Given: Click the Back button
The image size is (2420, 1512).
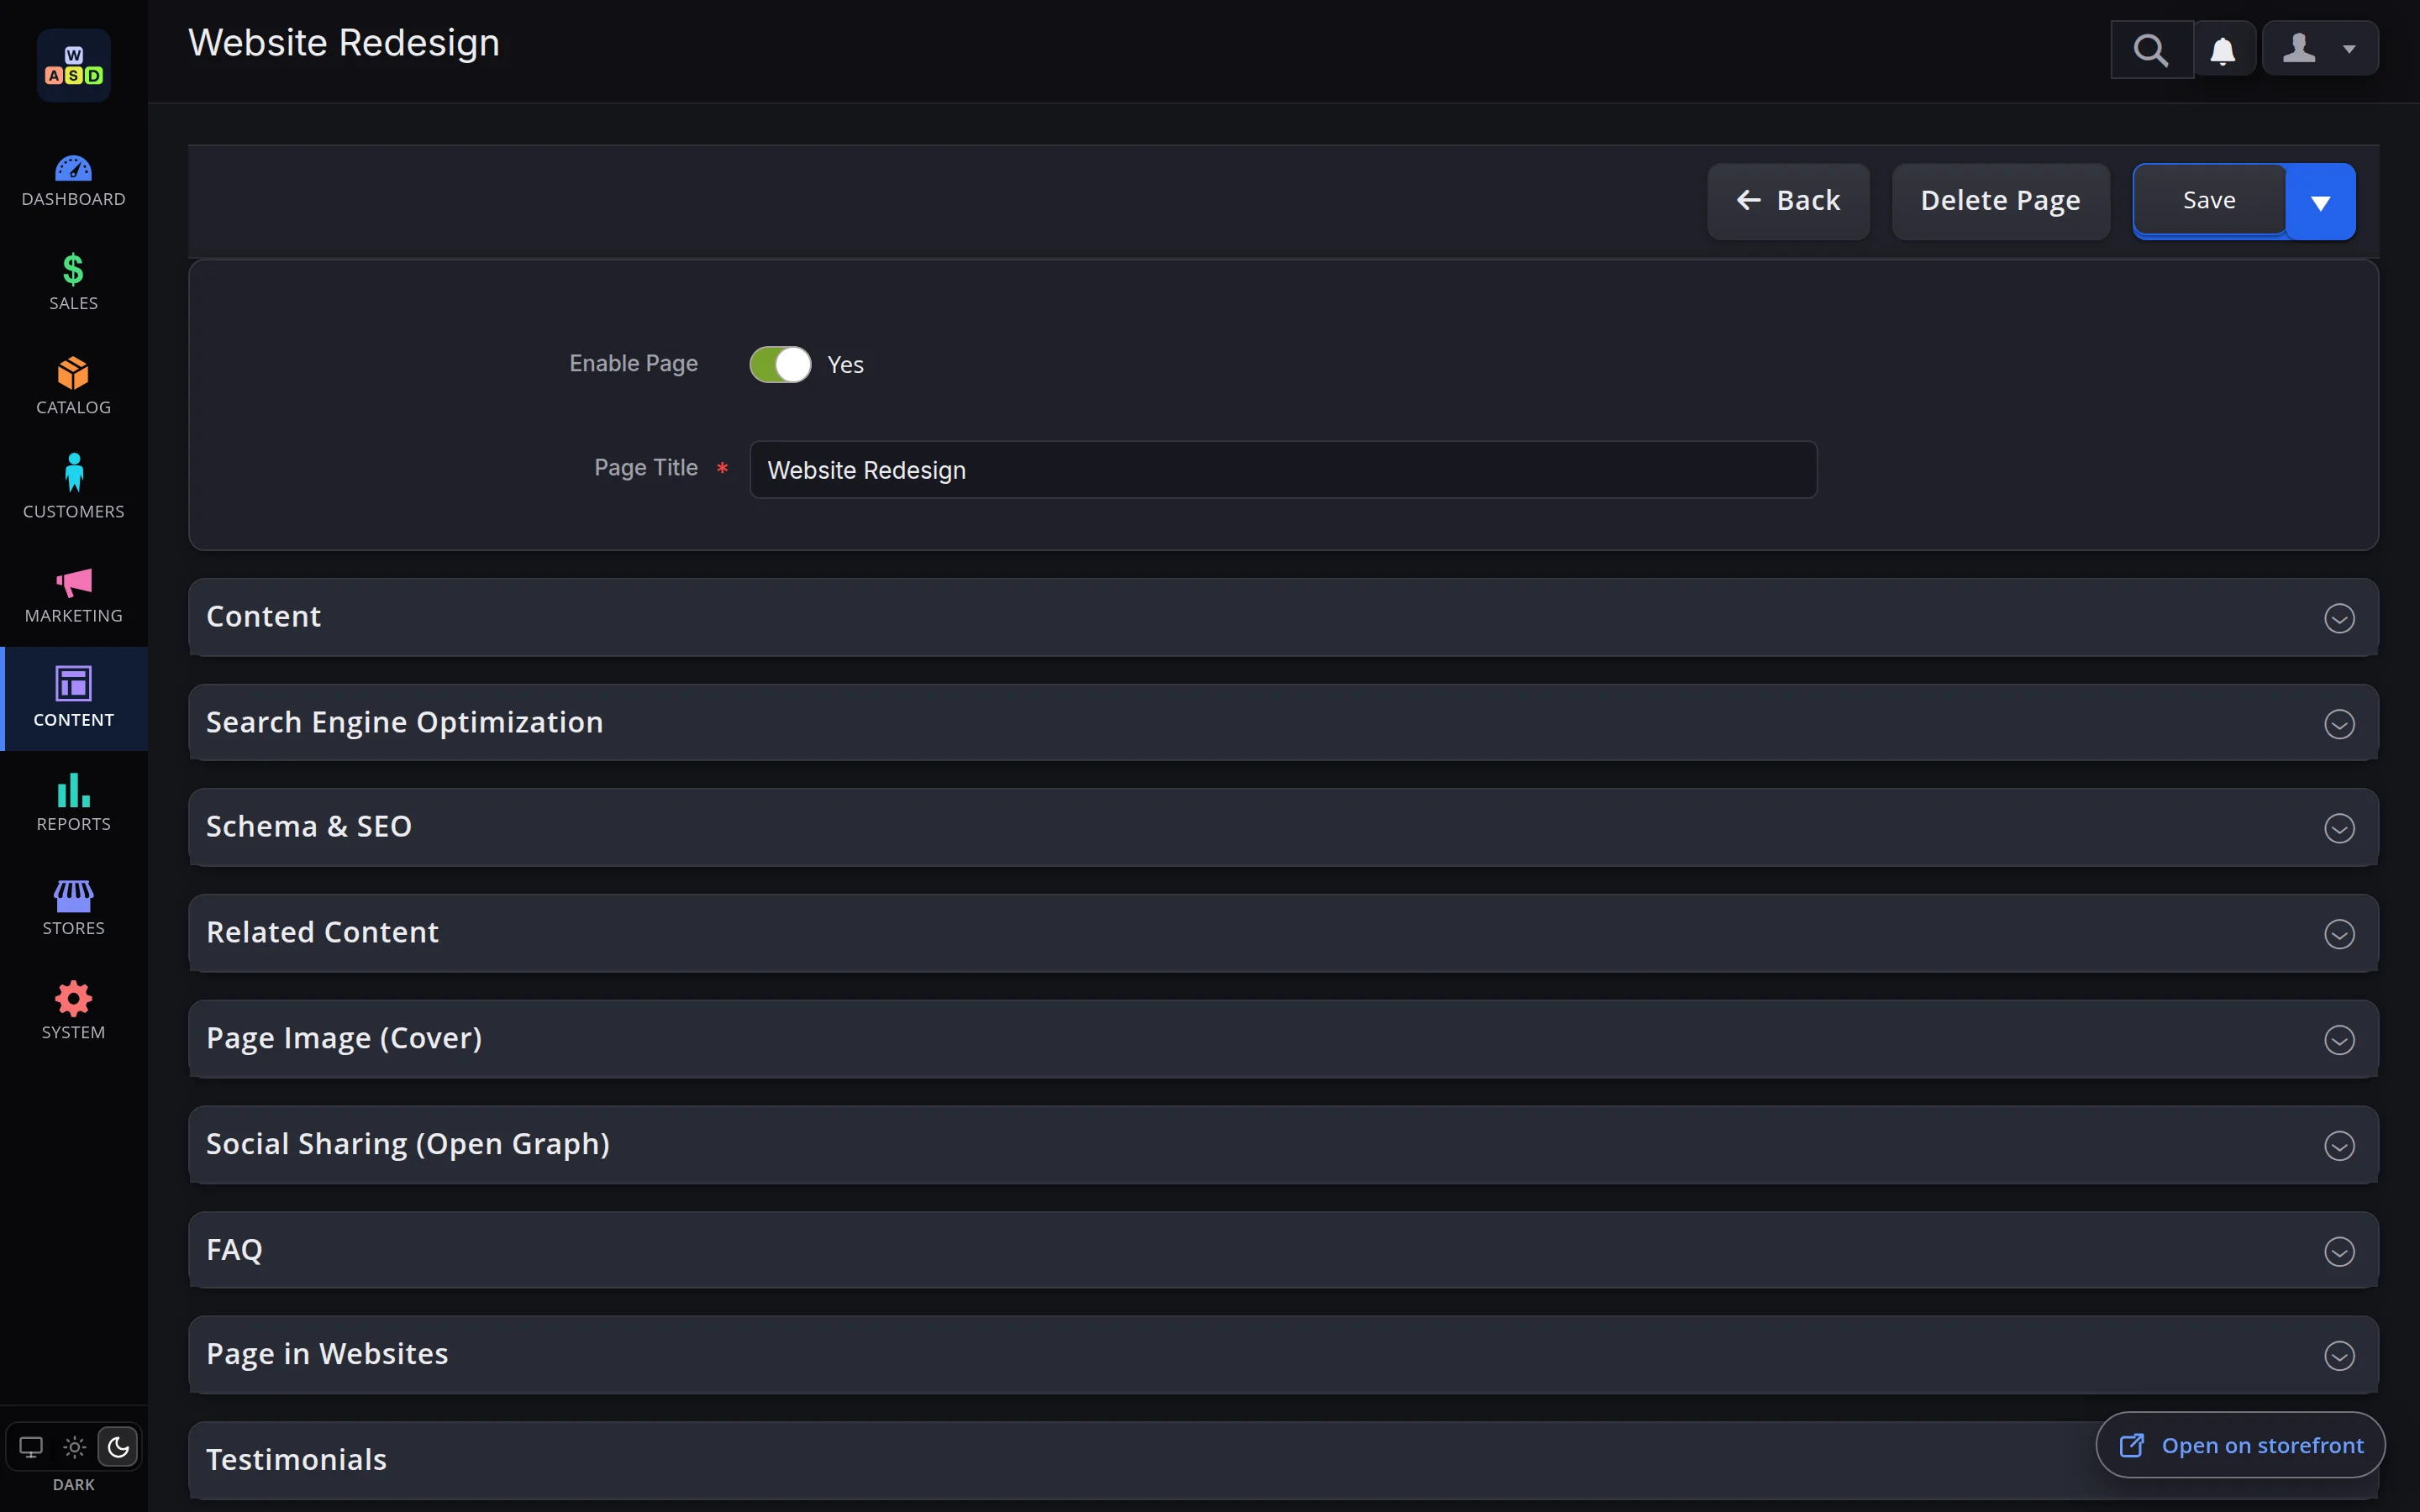Looking at the screenshot, I should click(1788, 201).
